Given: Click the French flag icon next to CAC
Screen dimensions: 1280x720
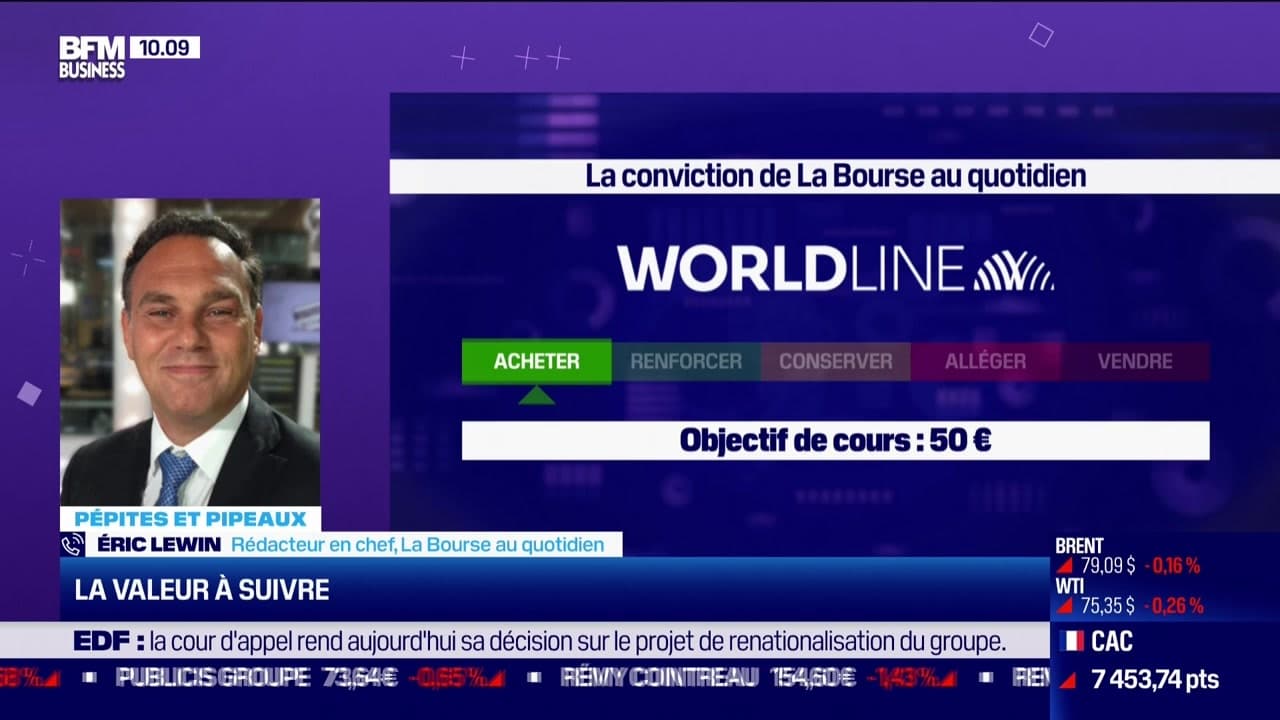Looking at the screenshot, I should click(x=1071, y=642).
